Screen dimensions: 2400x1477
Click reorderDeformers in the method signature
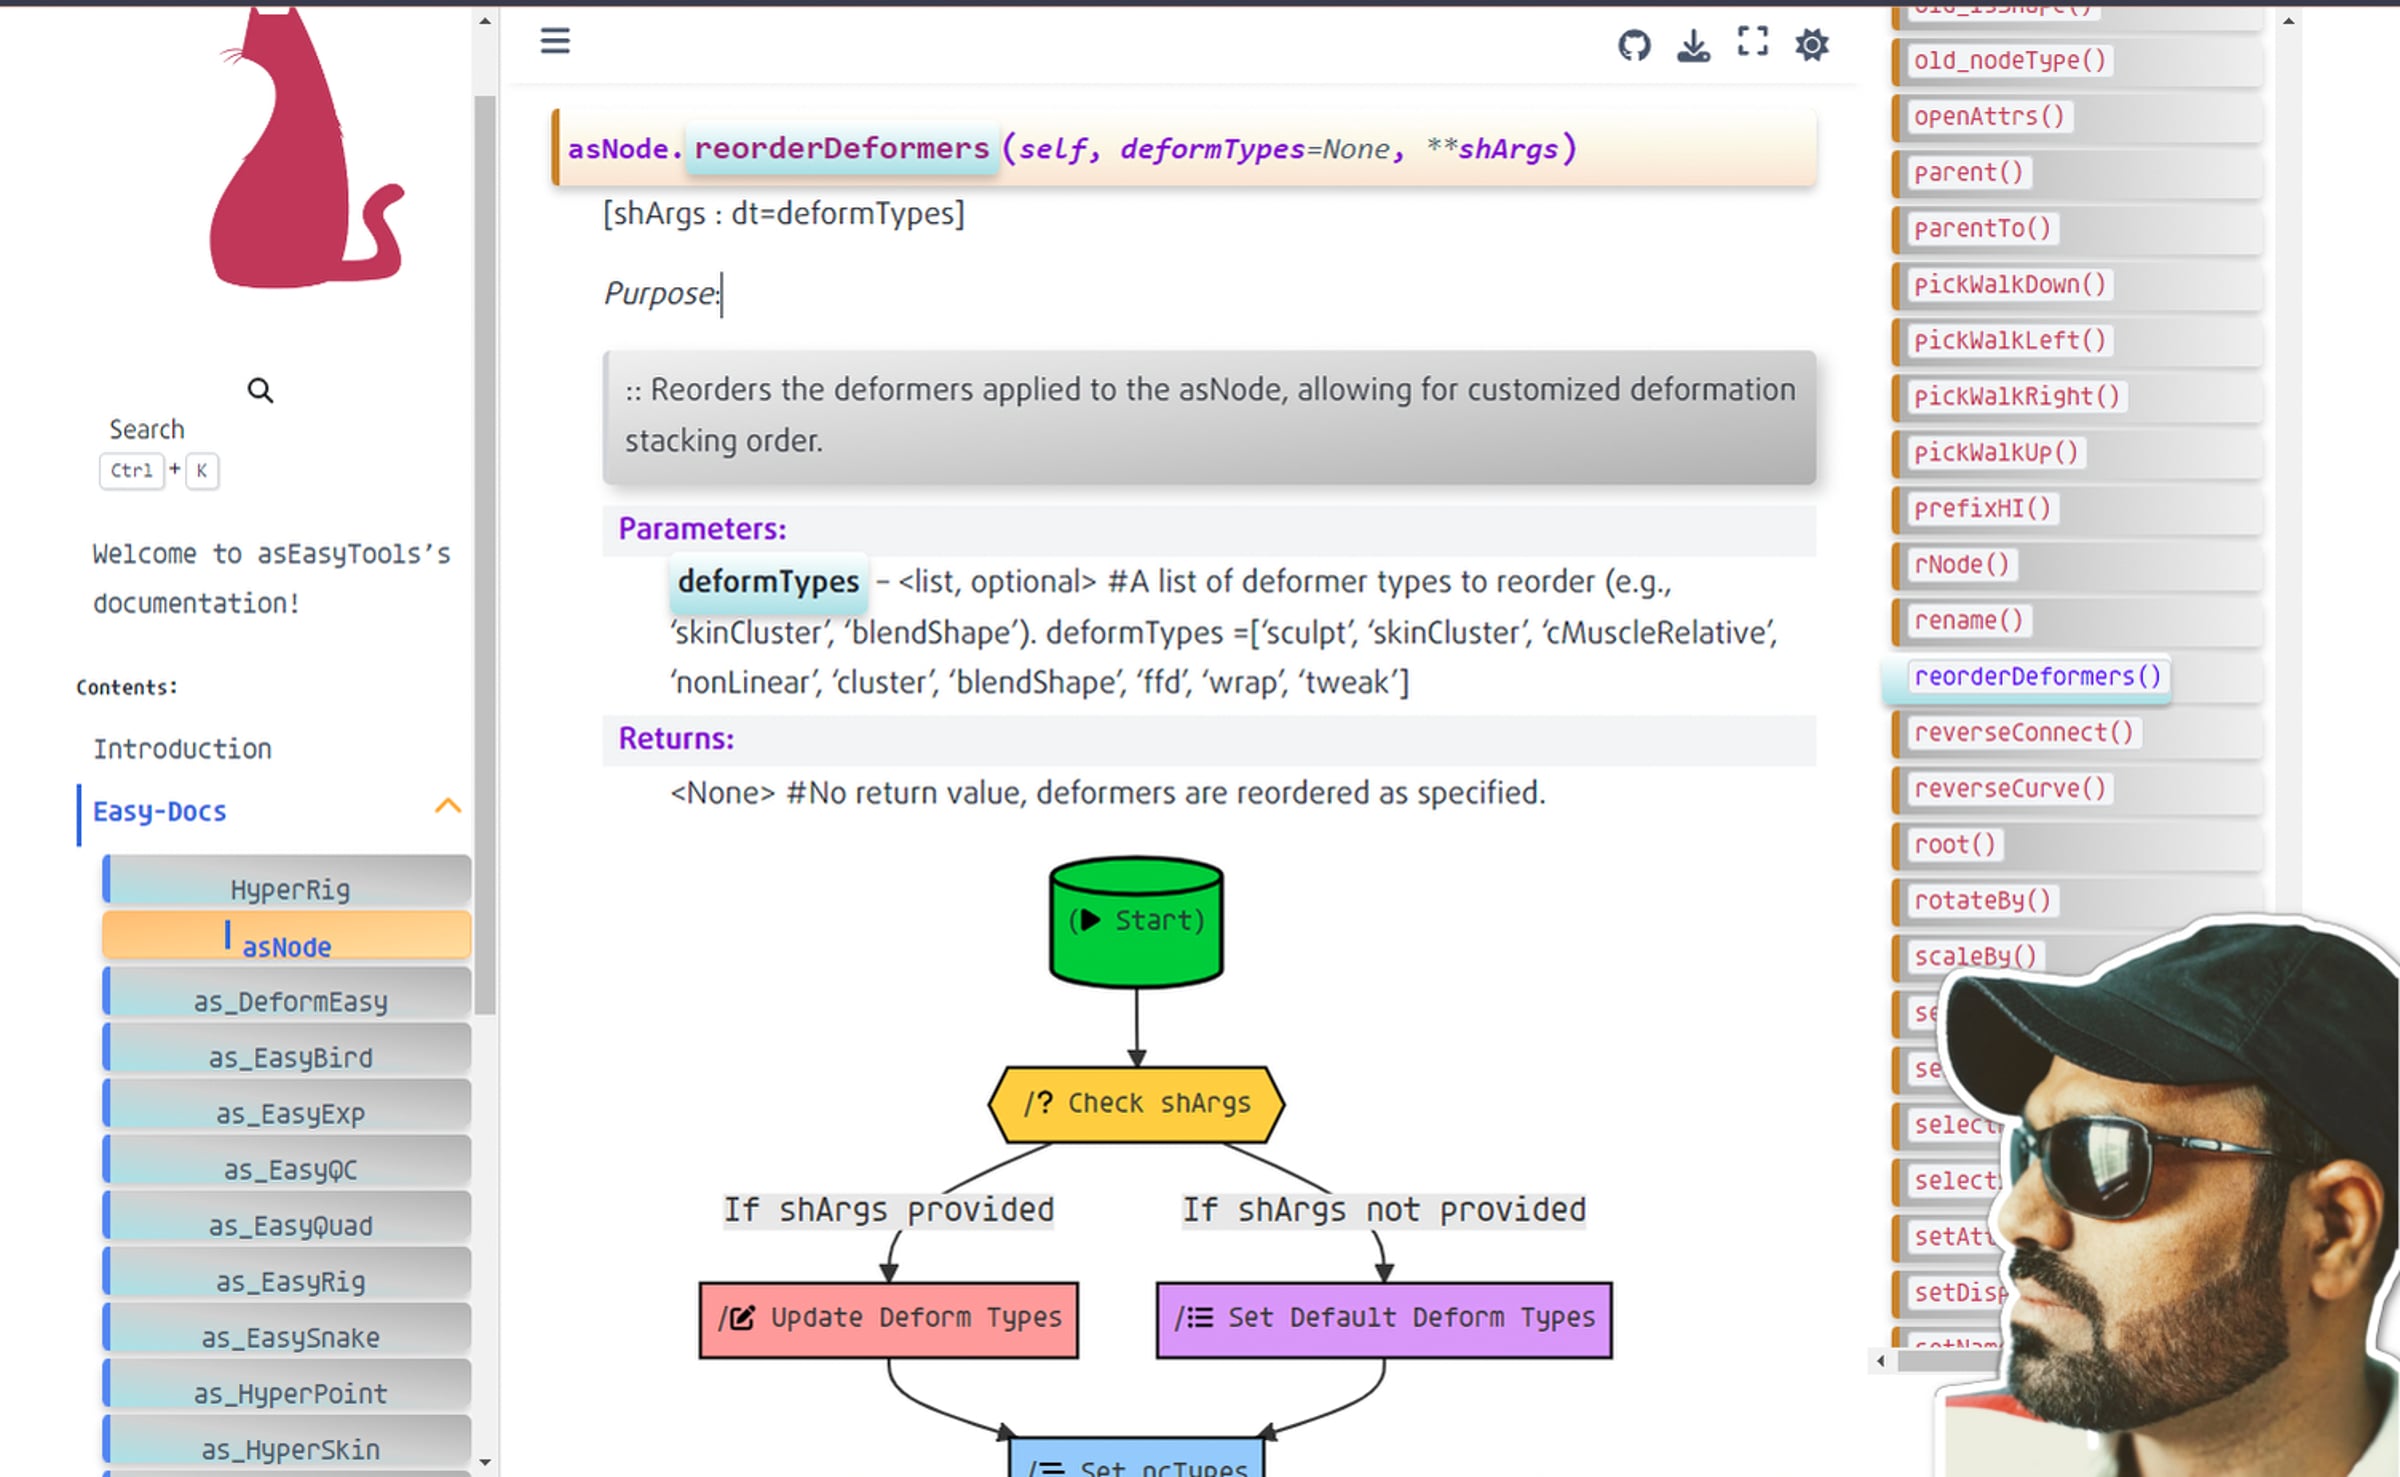[841, 149]
